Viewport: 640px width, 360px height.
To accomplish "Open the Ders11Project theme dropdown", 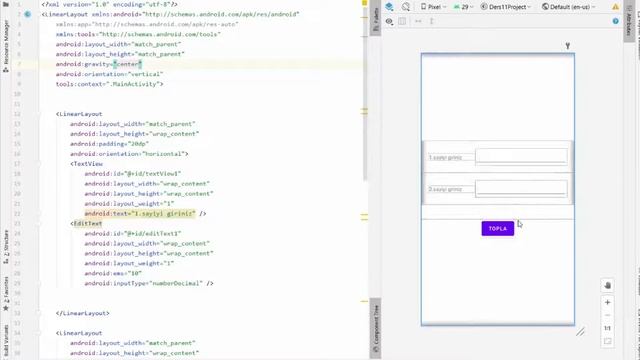I will click(506, 7).
